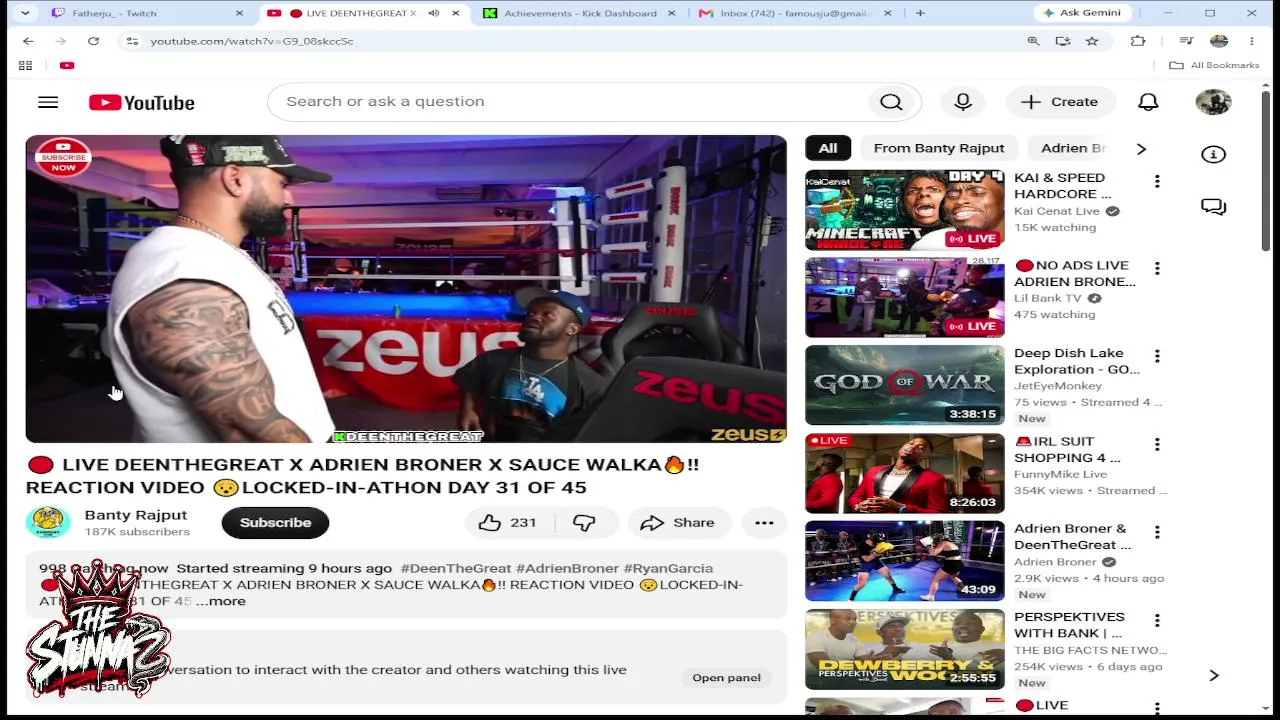Click the Create button
Screen dimensions: 1280x720
tap(1060, 102)
